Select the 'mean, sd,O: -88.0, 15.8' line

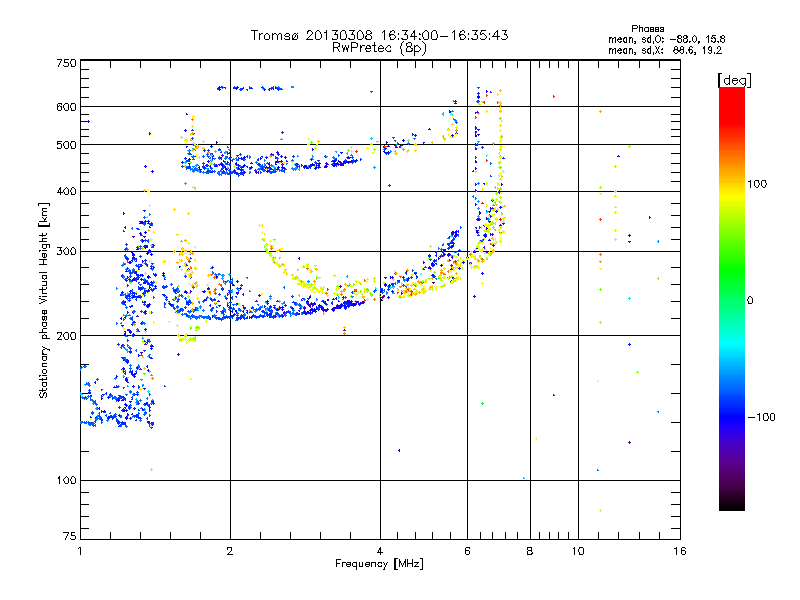click(666, 39)
